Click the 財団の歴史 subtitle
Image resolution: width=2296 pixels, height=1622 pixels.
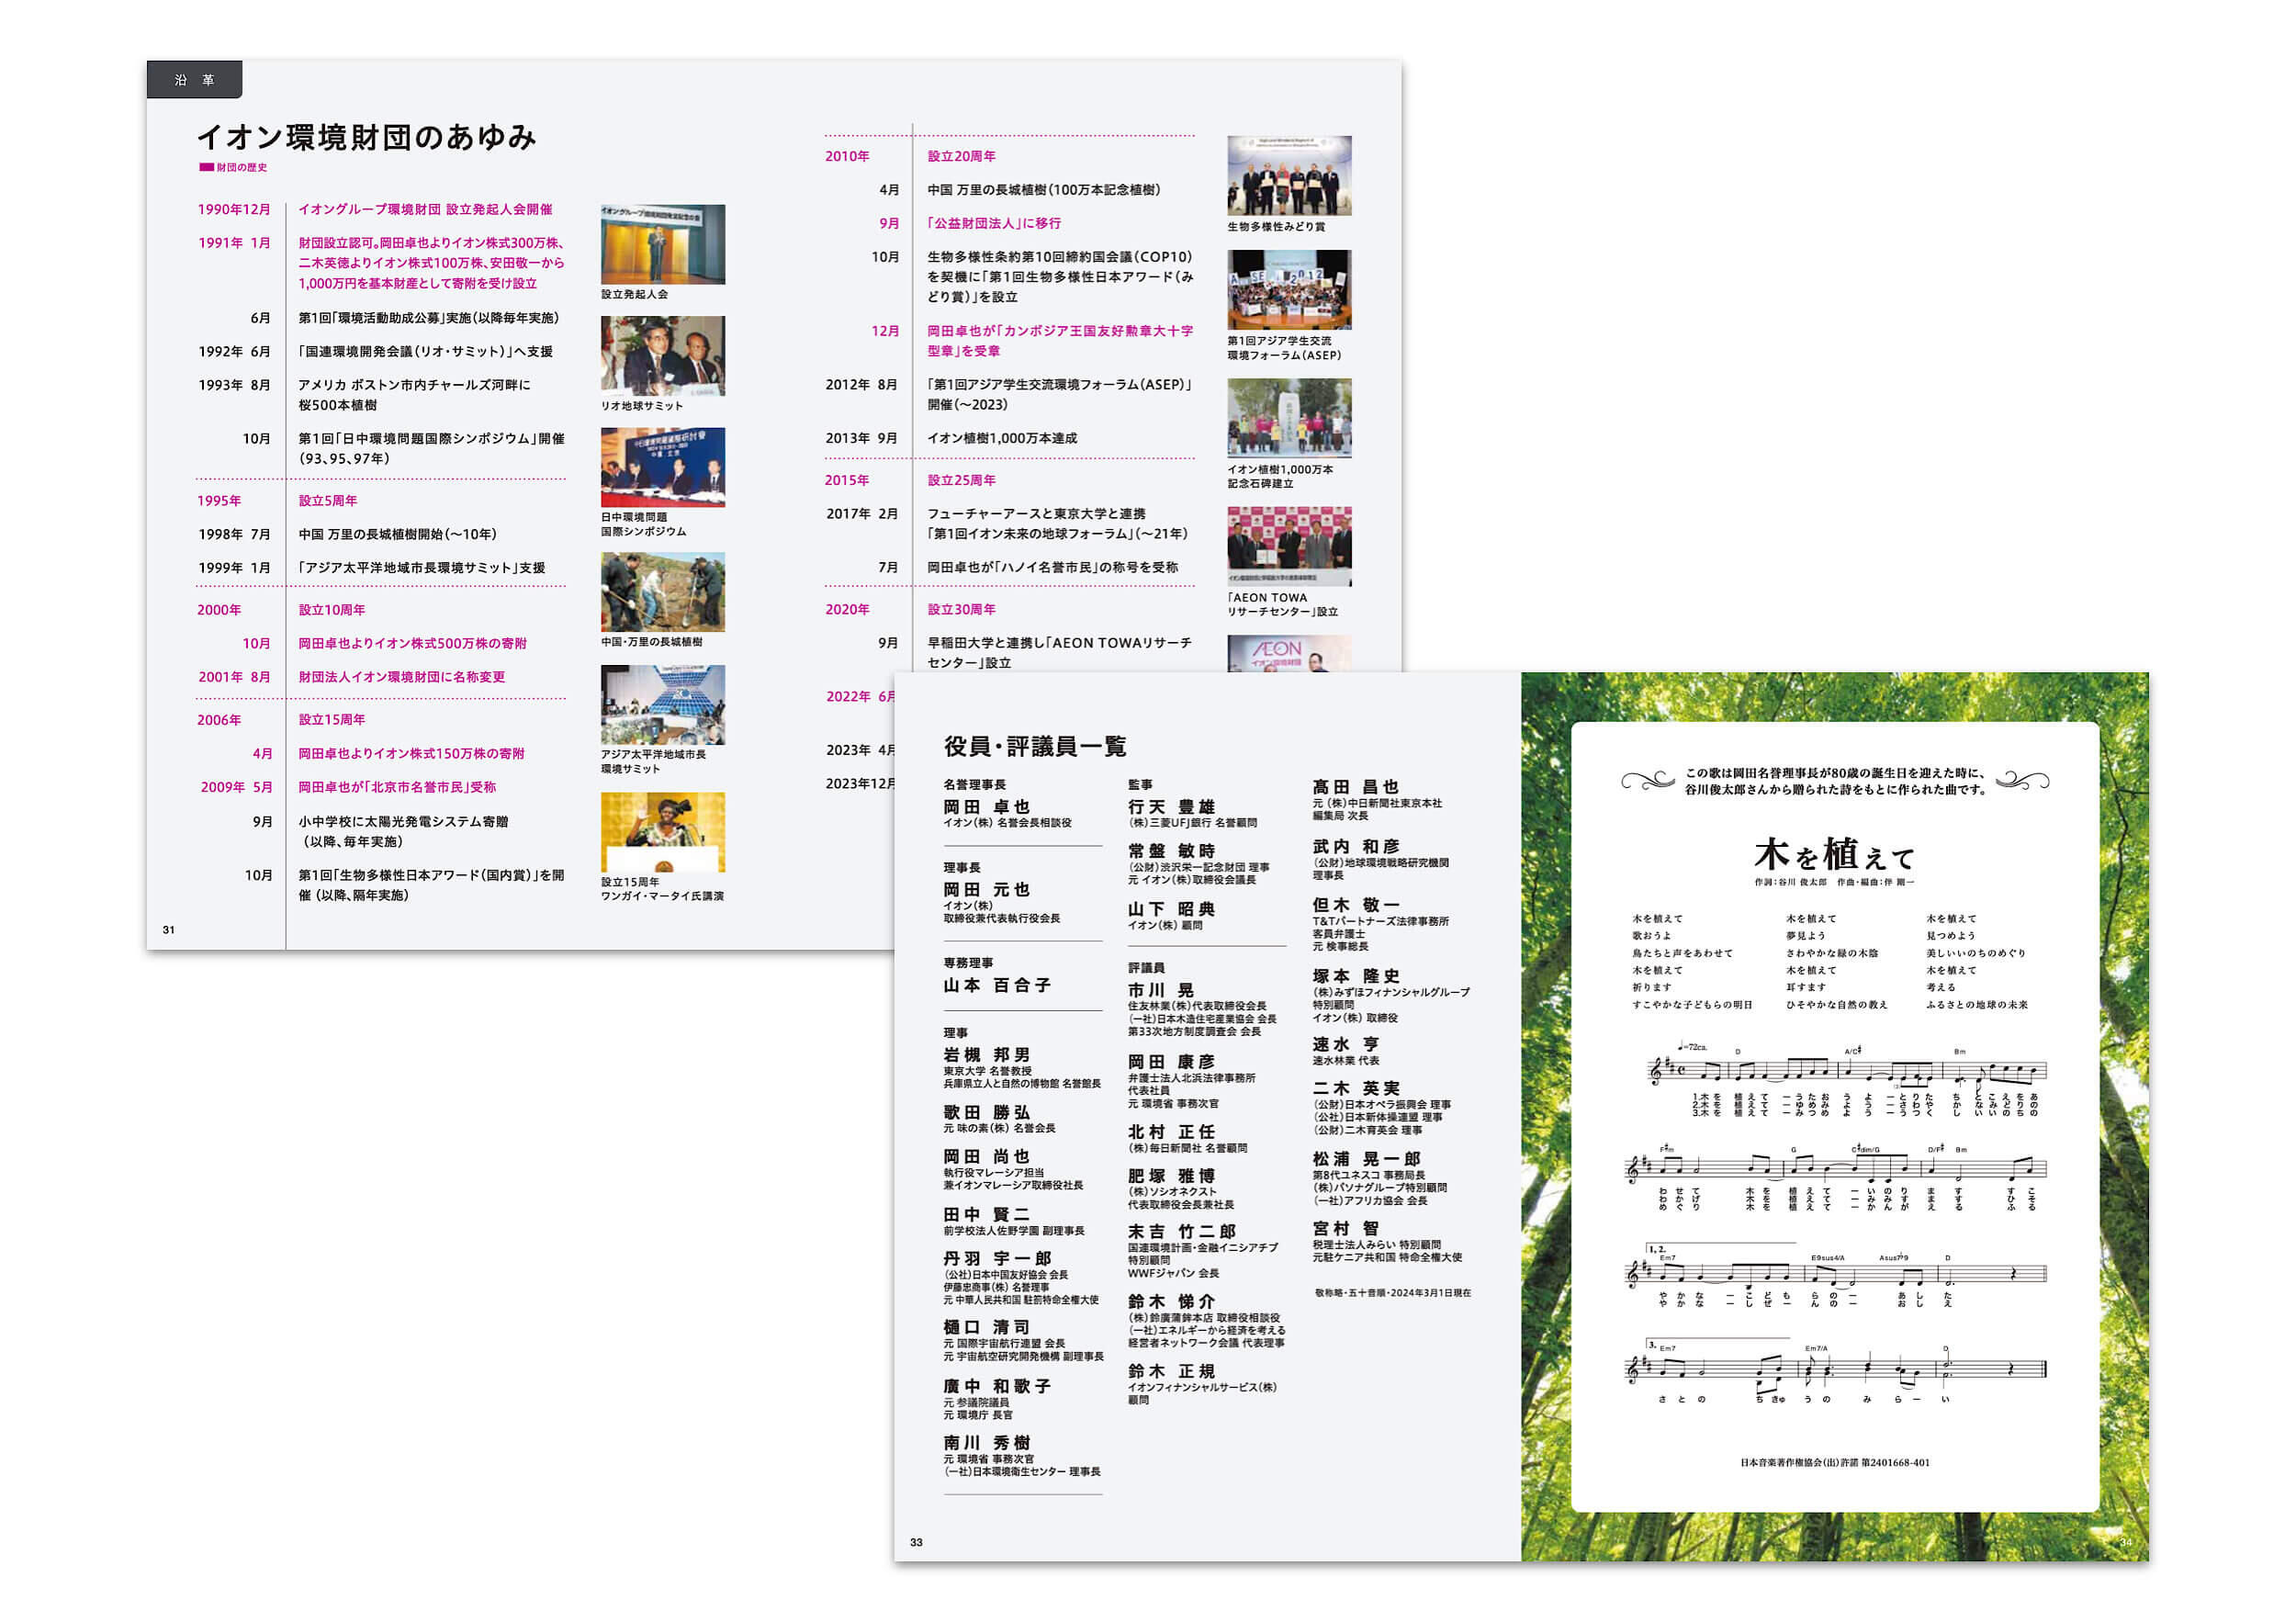(242, 167)
